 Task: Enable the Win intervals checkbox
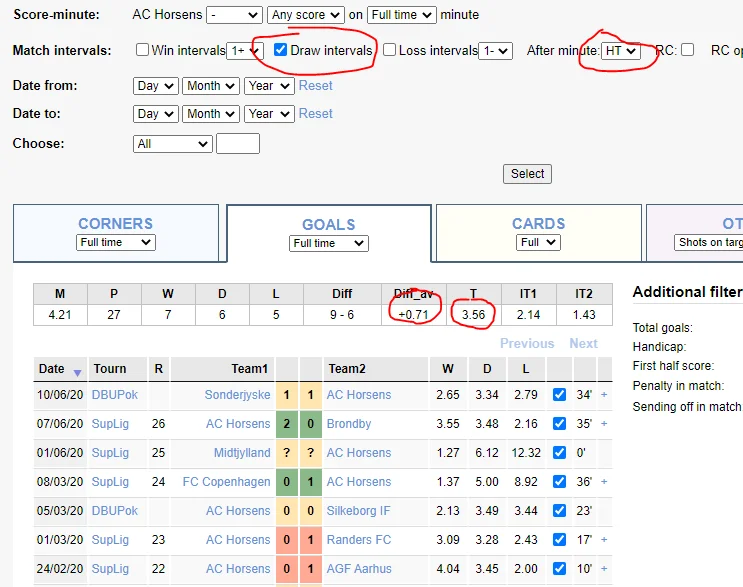(142, 50)
